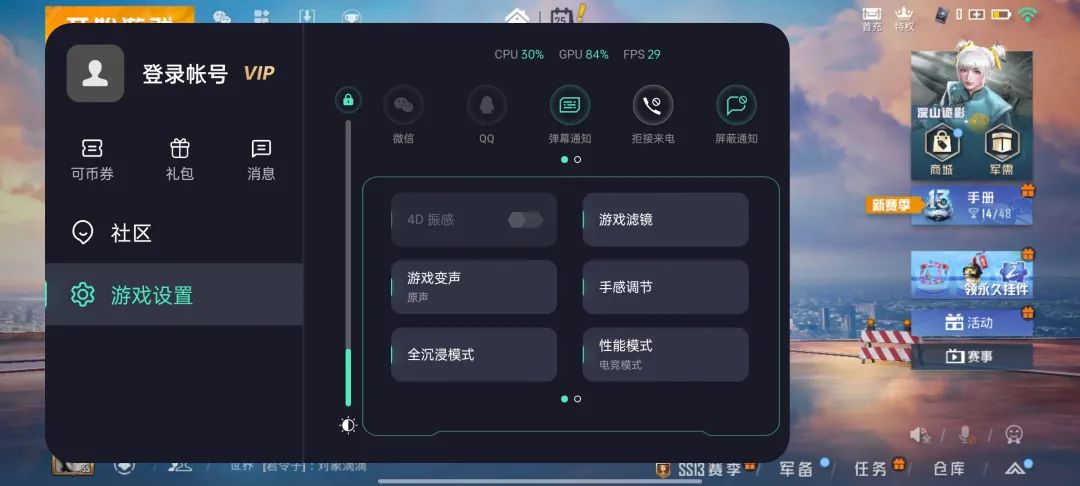
Task: Toggle the 拒接来电 call-block icon
Action: click(653, 105)
